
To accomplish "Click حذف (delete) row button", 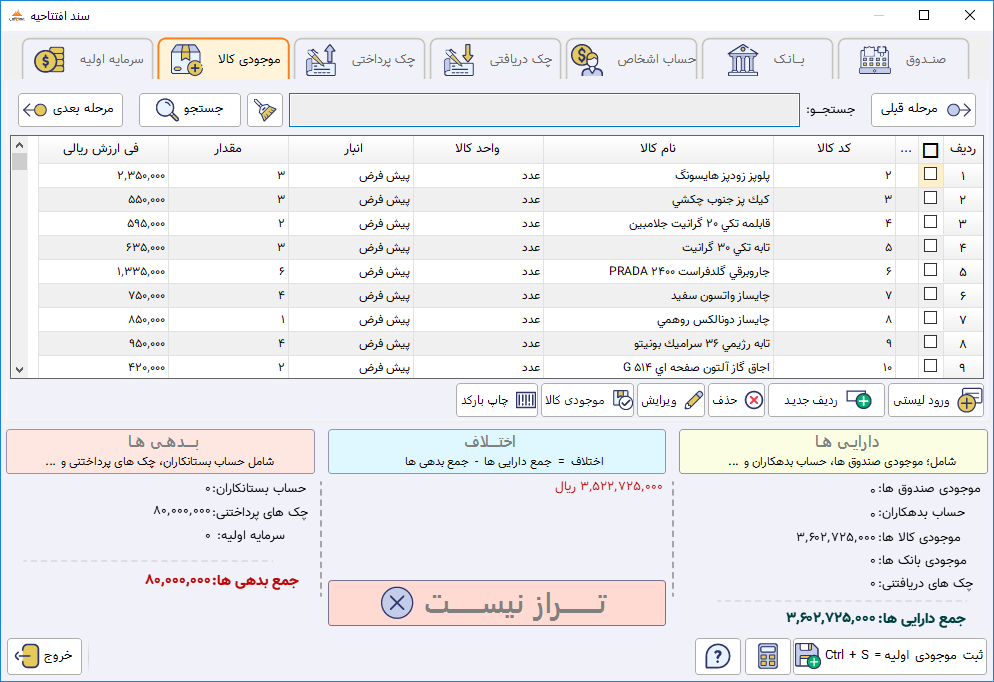I will pyautogui.click(x=737, y=400).
